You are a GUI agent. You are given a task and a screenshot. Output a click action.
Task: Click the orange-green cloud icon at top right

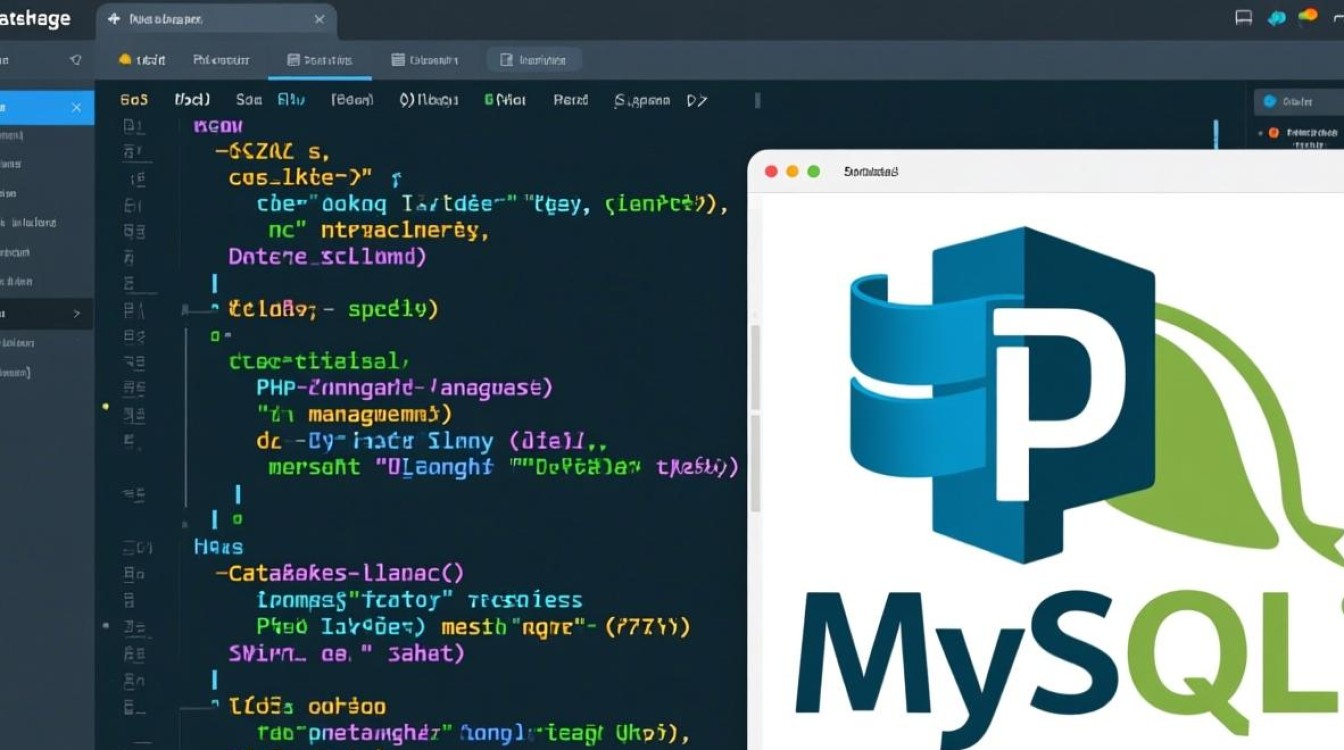(1307, 16)
